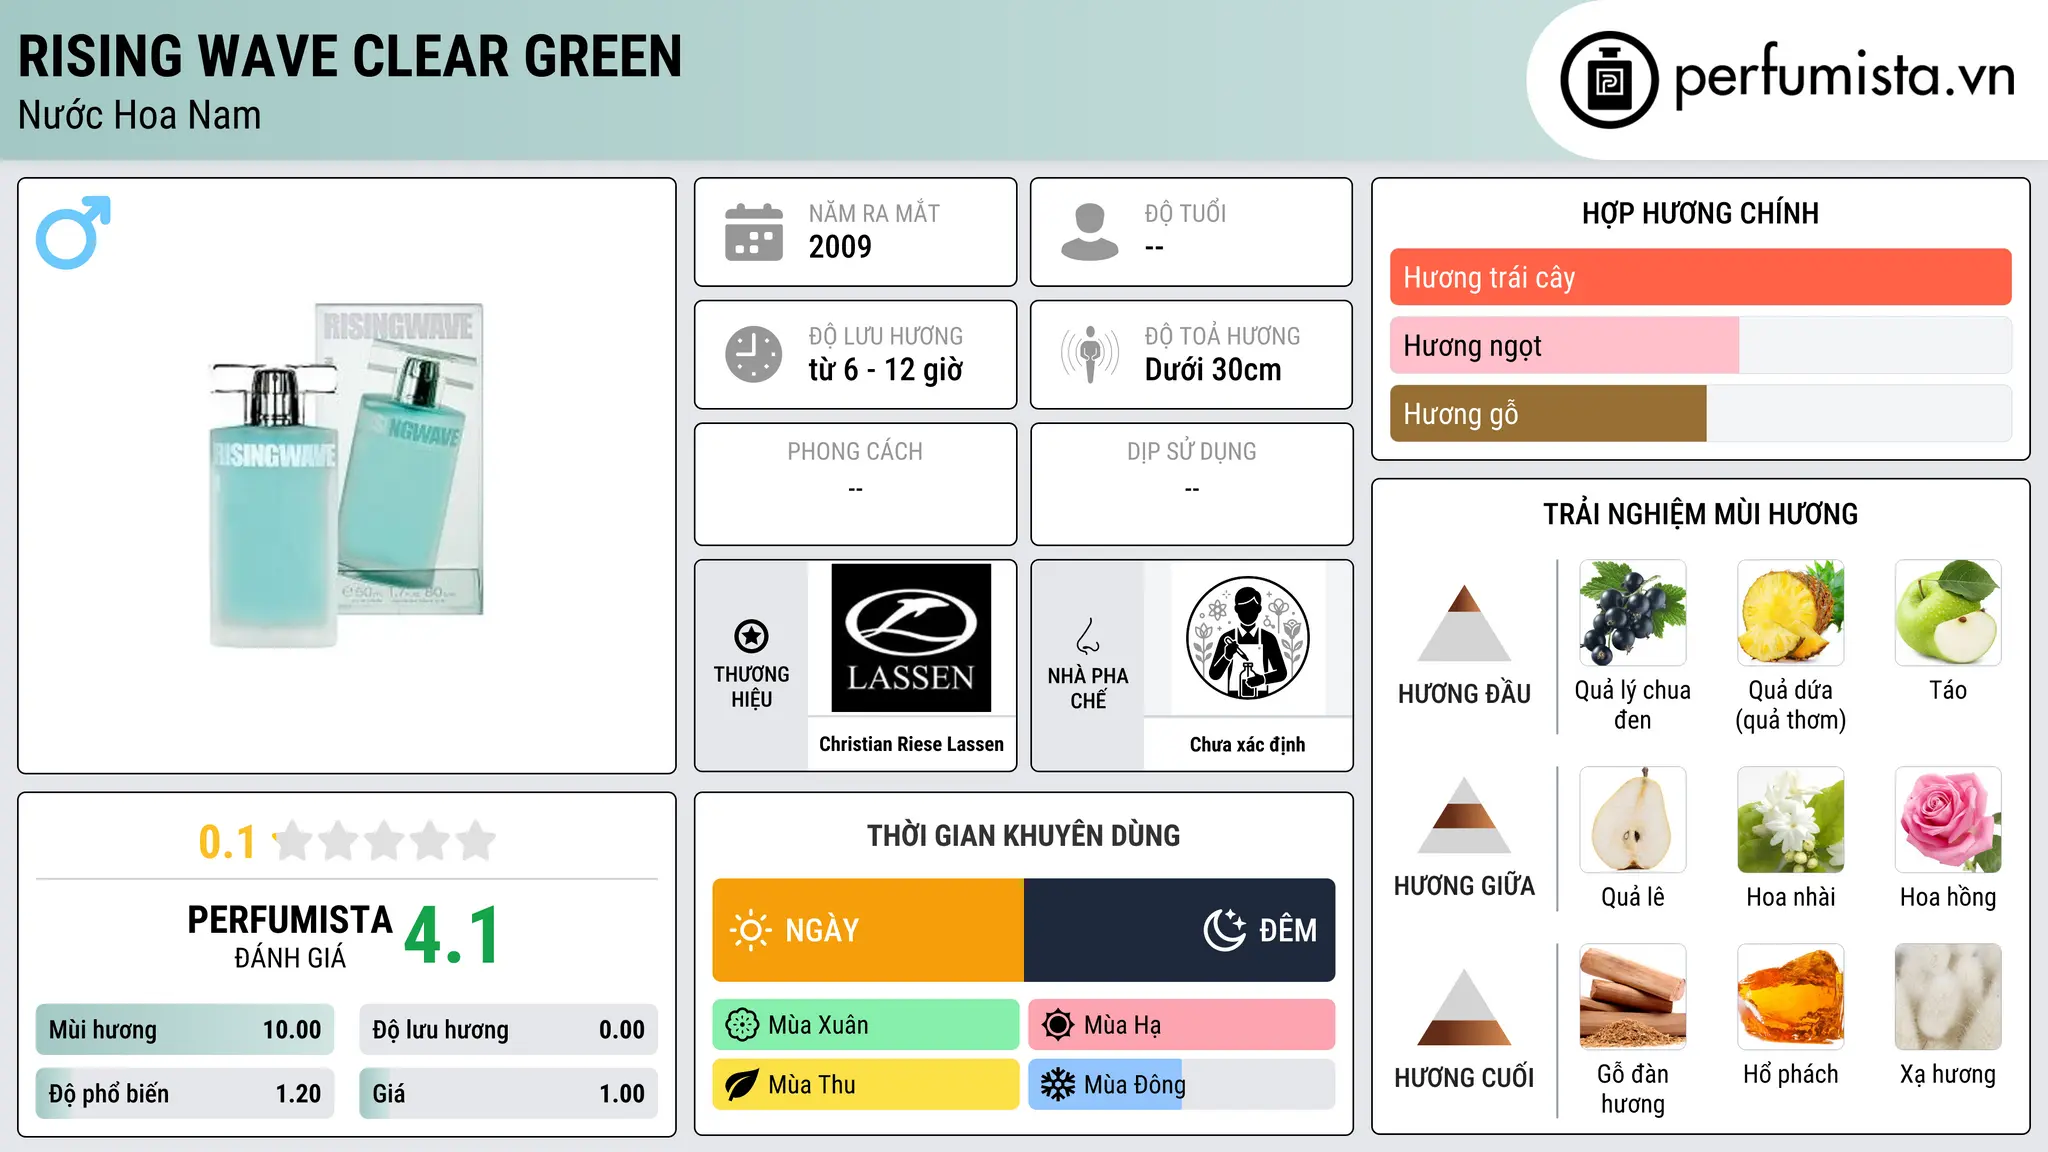The height and width of the screenshot is (1152, 2048).
Task: Select the Quả lê pear note image
Action: point(1633,820)
